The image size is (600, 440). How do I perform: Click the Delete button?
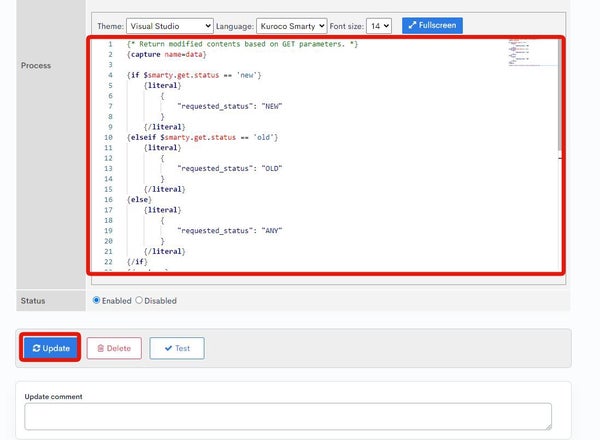tap(114, 348)
